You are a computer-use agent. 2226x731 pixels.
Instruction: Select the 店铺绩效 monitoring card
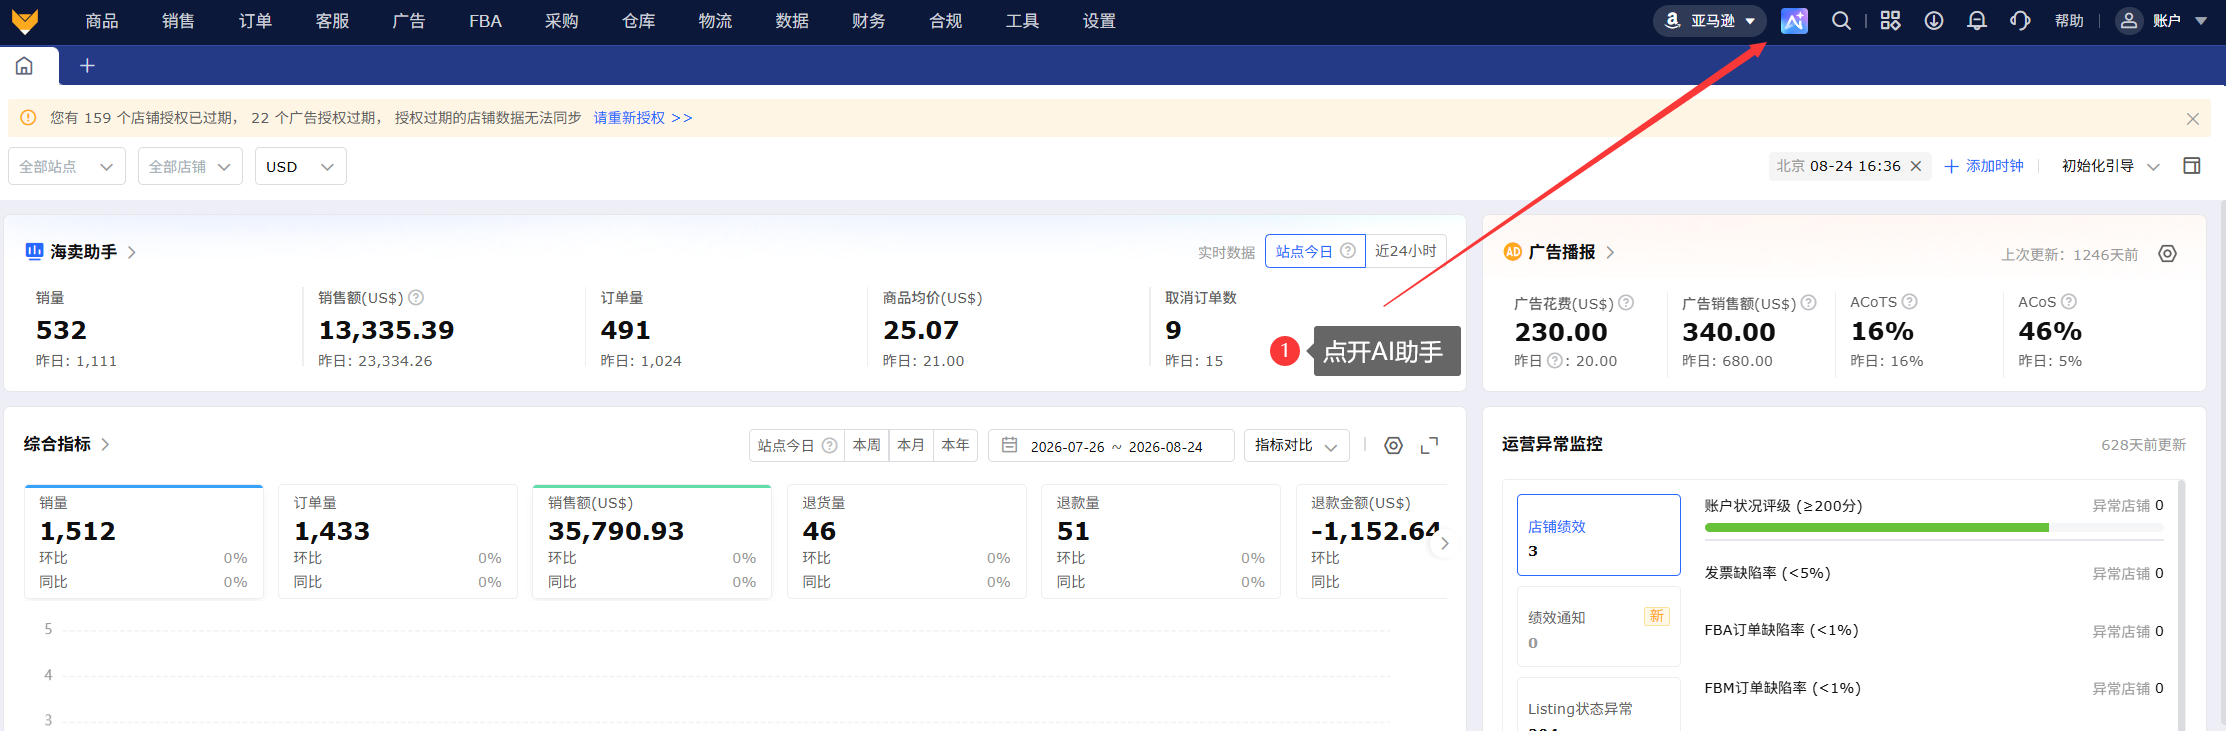[x=1598, y=535]
